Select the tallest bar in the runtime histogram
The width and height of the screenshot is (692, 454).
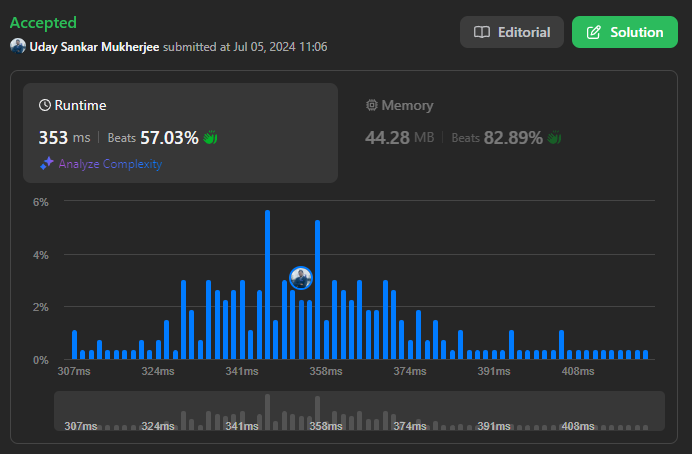pos(267,285)
